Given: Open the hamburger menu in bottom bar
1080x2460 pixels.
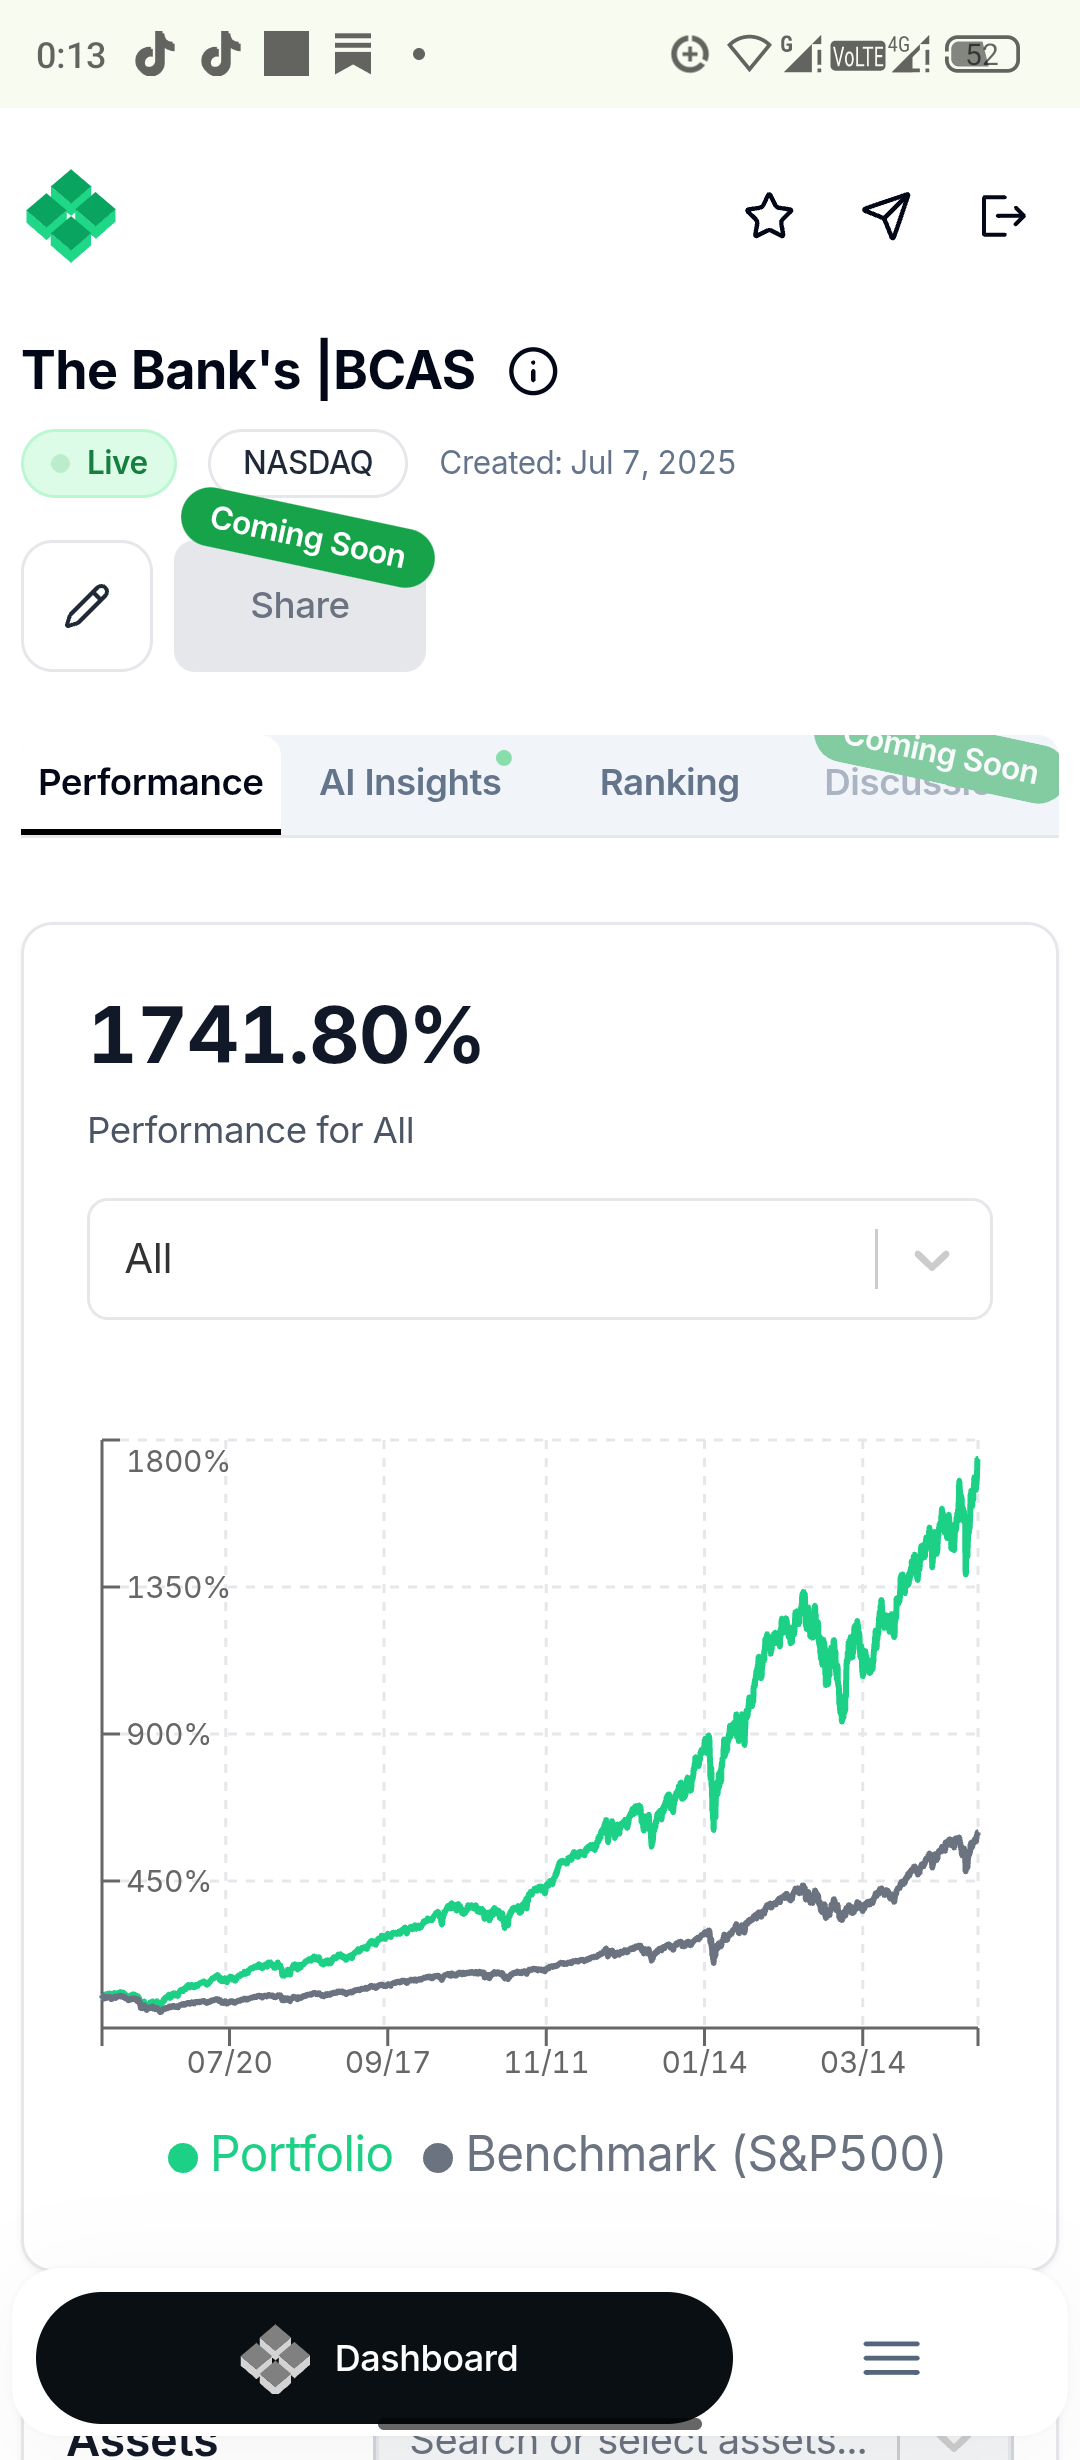Looking at the screenshot, I should click(x=891, y=2358).
